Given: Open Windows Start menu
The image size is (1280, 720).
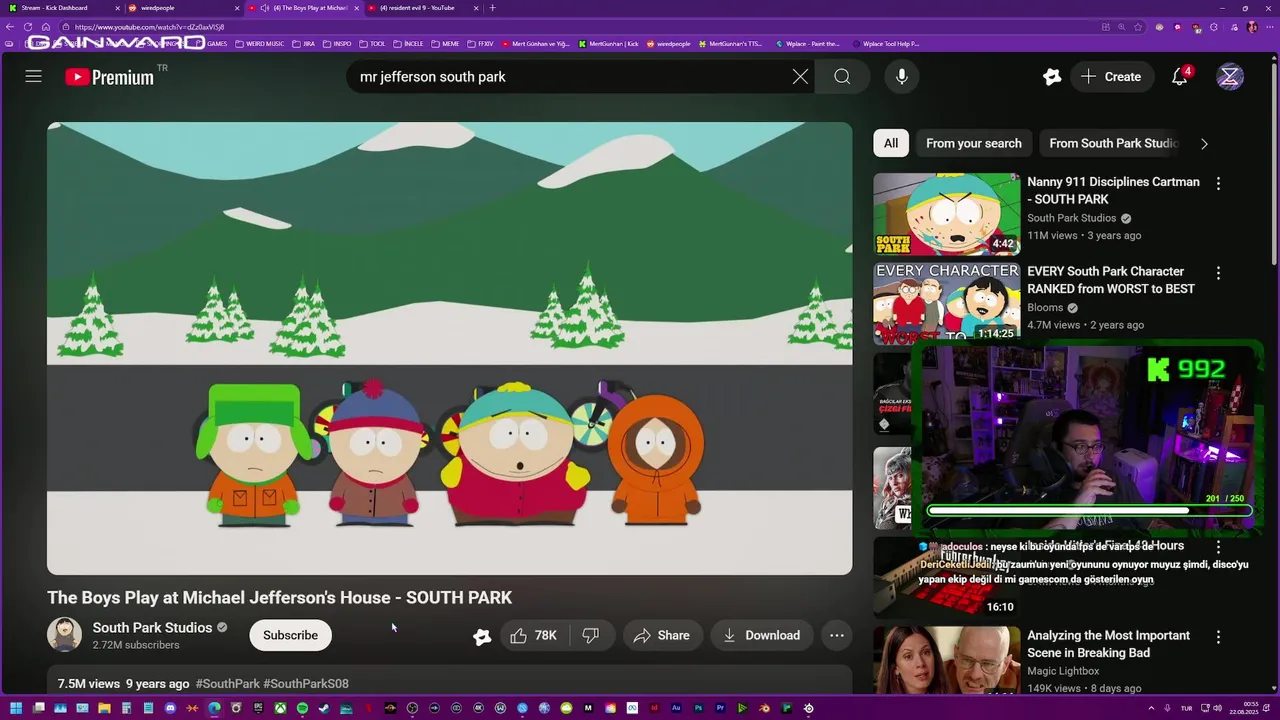Looking at the screenshot, I should pos(16,708).
